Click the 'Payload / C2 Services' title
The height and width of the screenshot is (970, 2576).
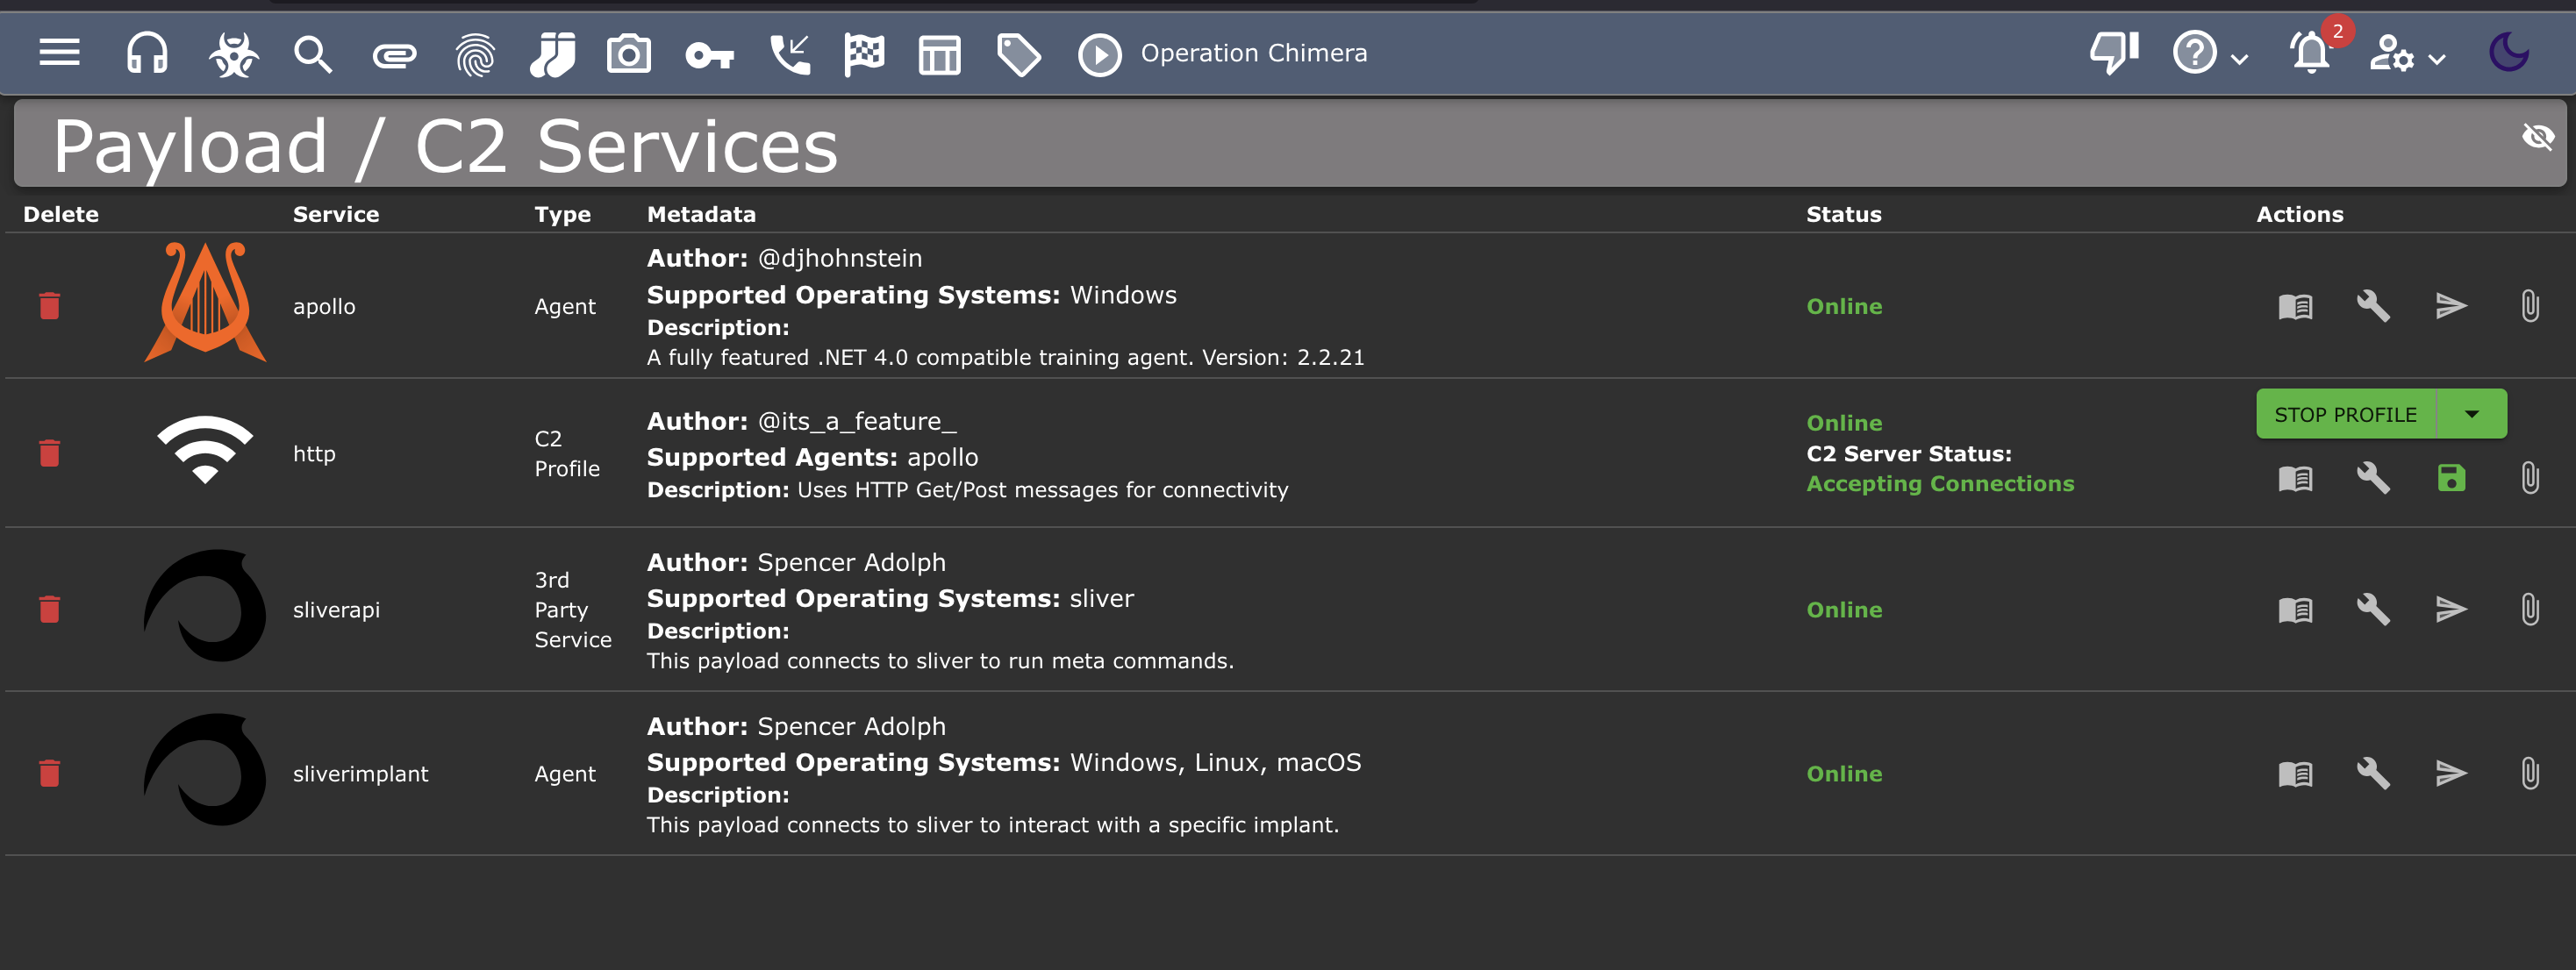(445, 146)
